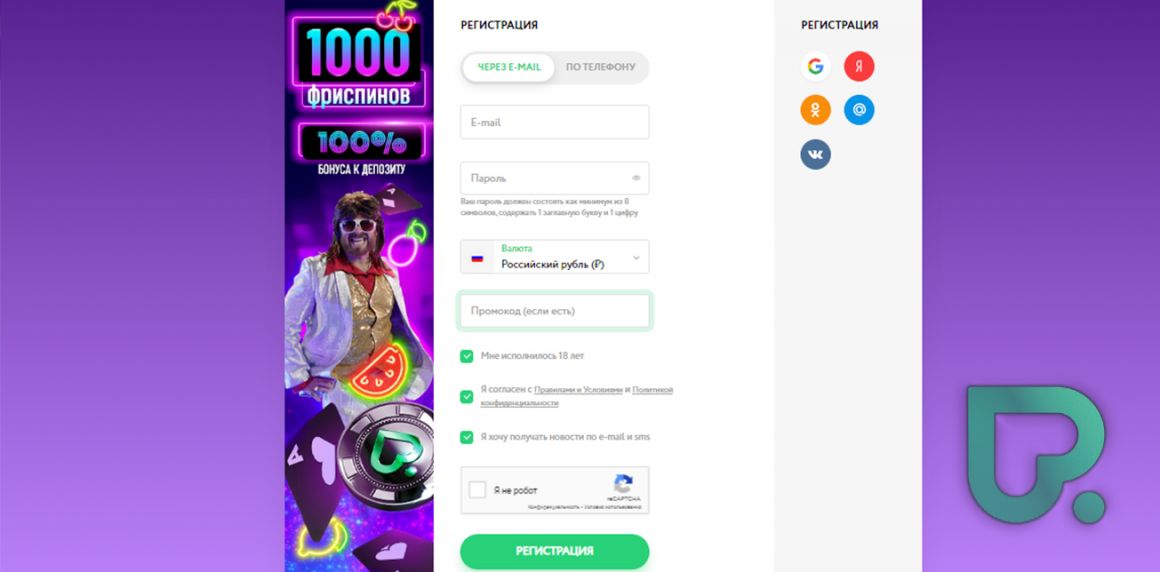1160x572 pixels.
Task: Click the large green Pokerdom logo
Action: coord(1036,455)
